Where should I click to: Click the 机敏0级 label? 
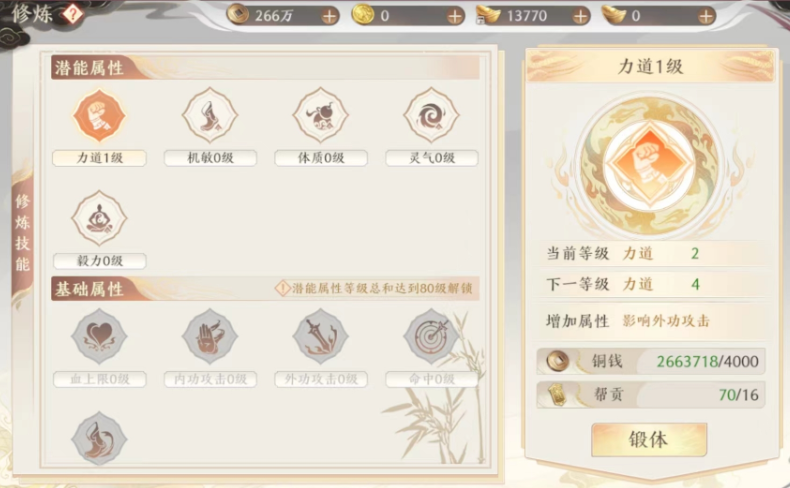coord(210,158)
